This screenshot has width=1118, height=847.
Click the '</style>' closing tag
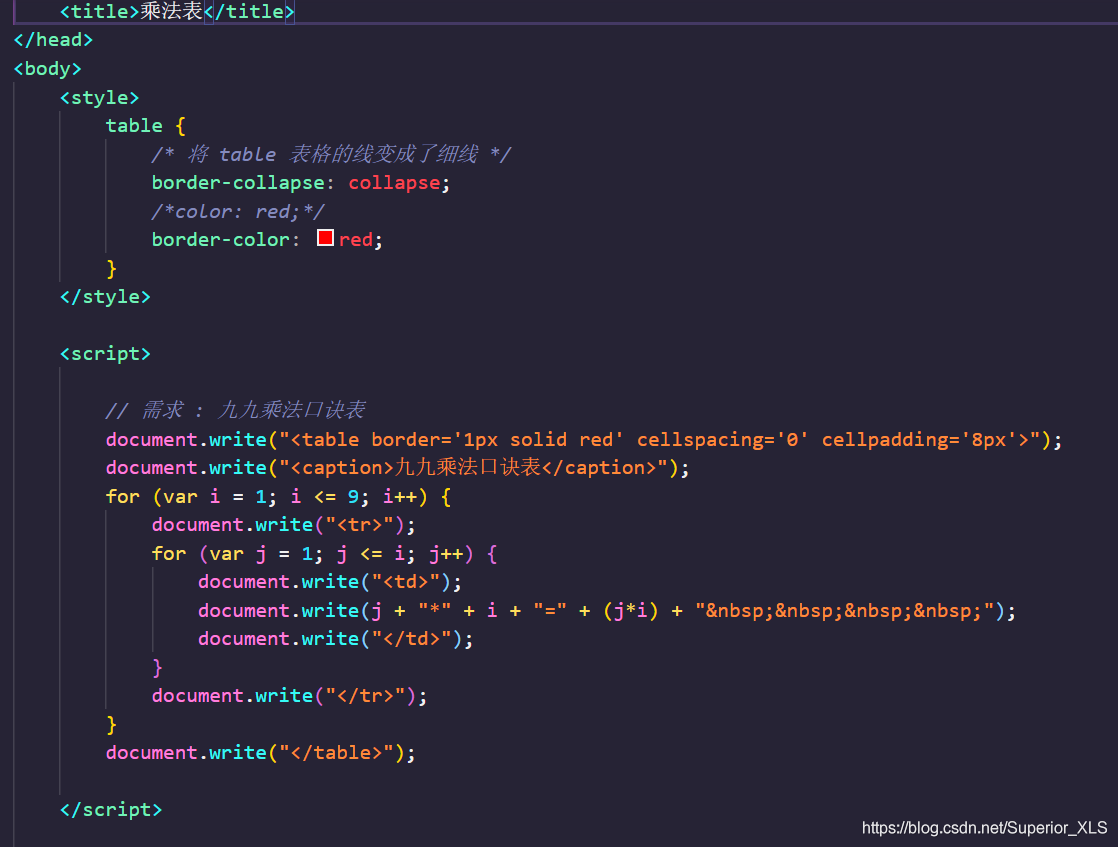(106, 297)
